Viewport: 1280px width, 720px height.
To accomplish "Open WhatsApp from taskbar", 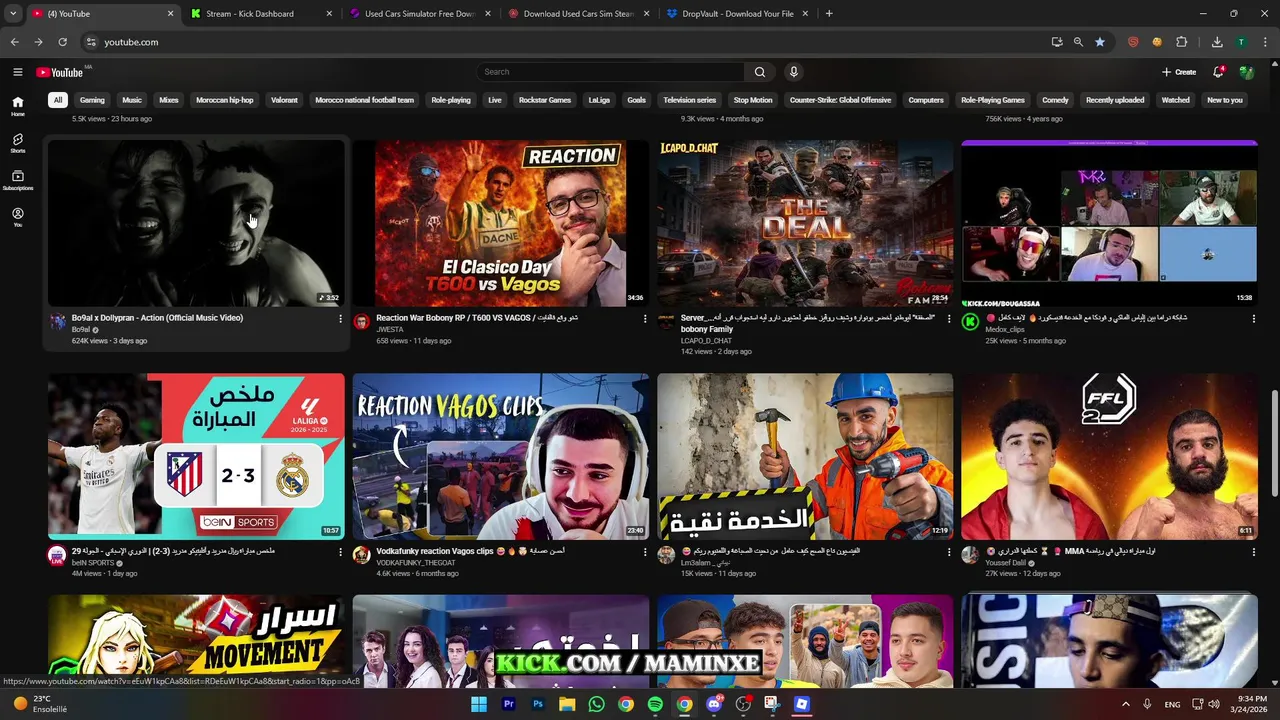I will click(596, 704).
